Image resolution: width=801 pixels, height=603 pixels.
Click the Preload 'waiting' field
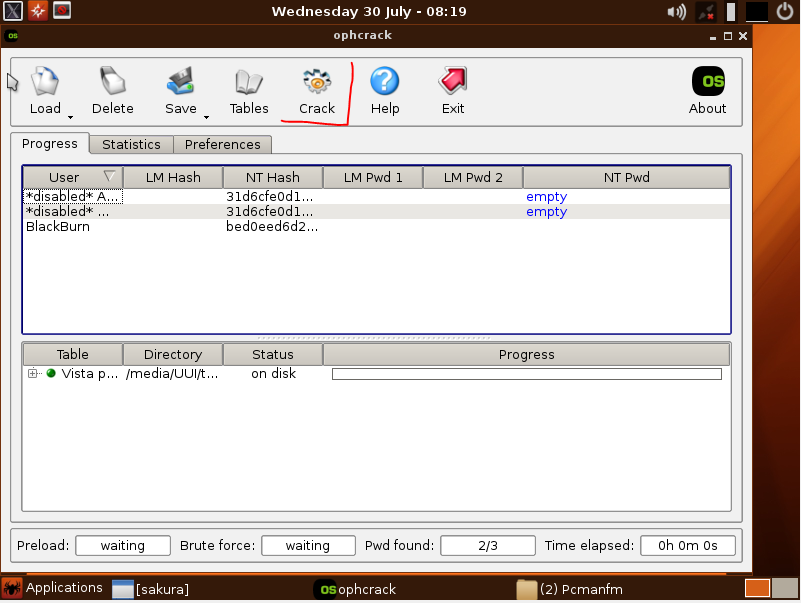[x=123, y=545]
